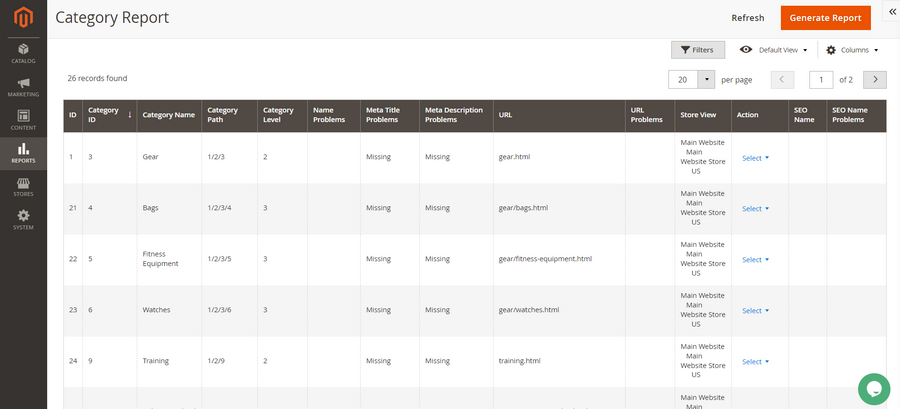Click the Watches category name cell
The height and width of the screenshot is (409, 900).
[x=169, y=310]
